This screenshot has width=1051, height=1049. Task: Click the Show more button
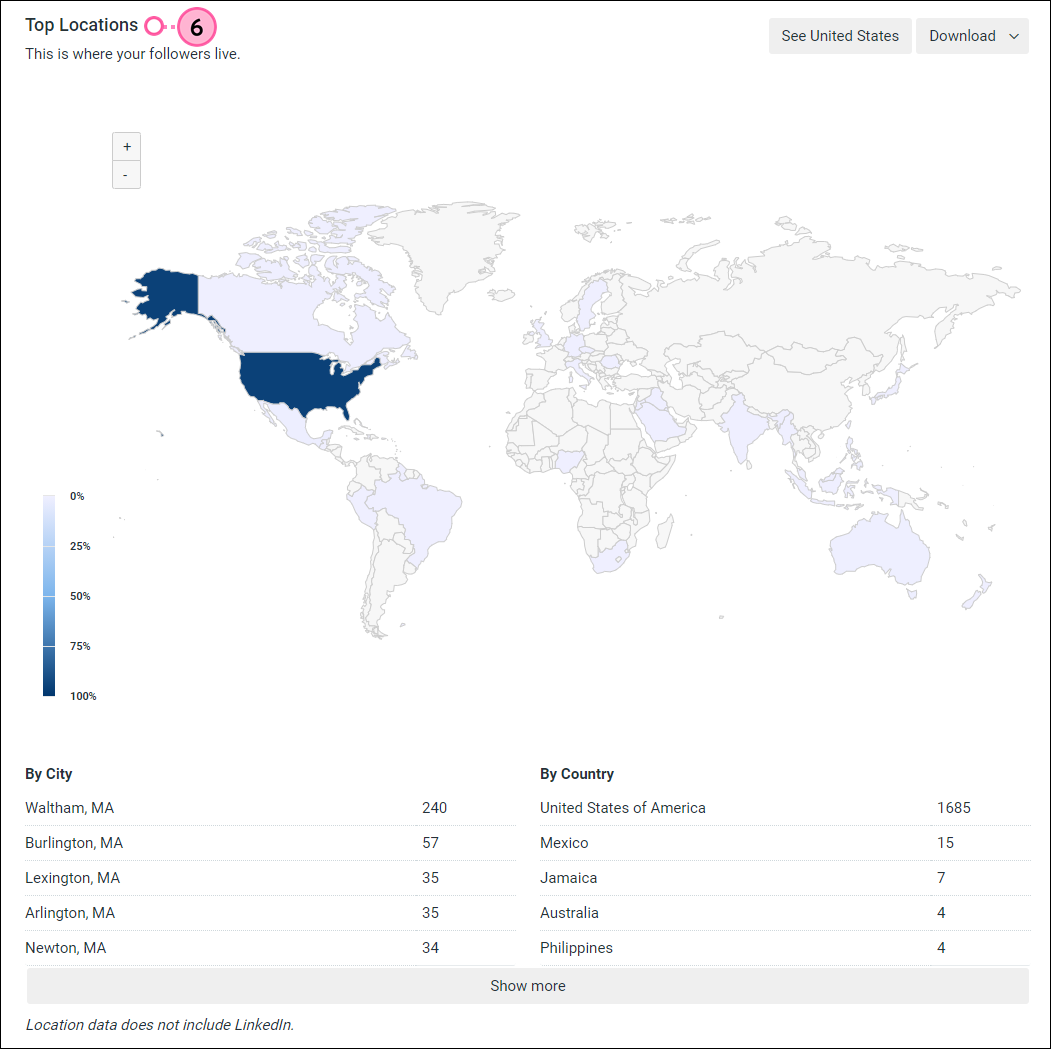[x=528, y=986]
